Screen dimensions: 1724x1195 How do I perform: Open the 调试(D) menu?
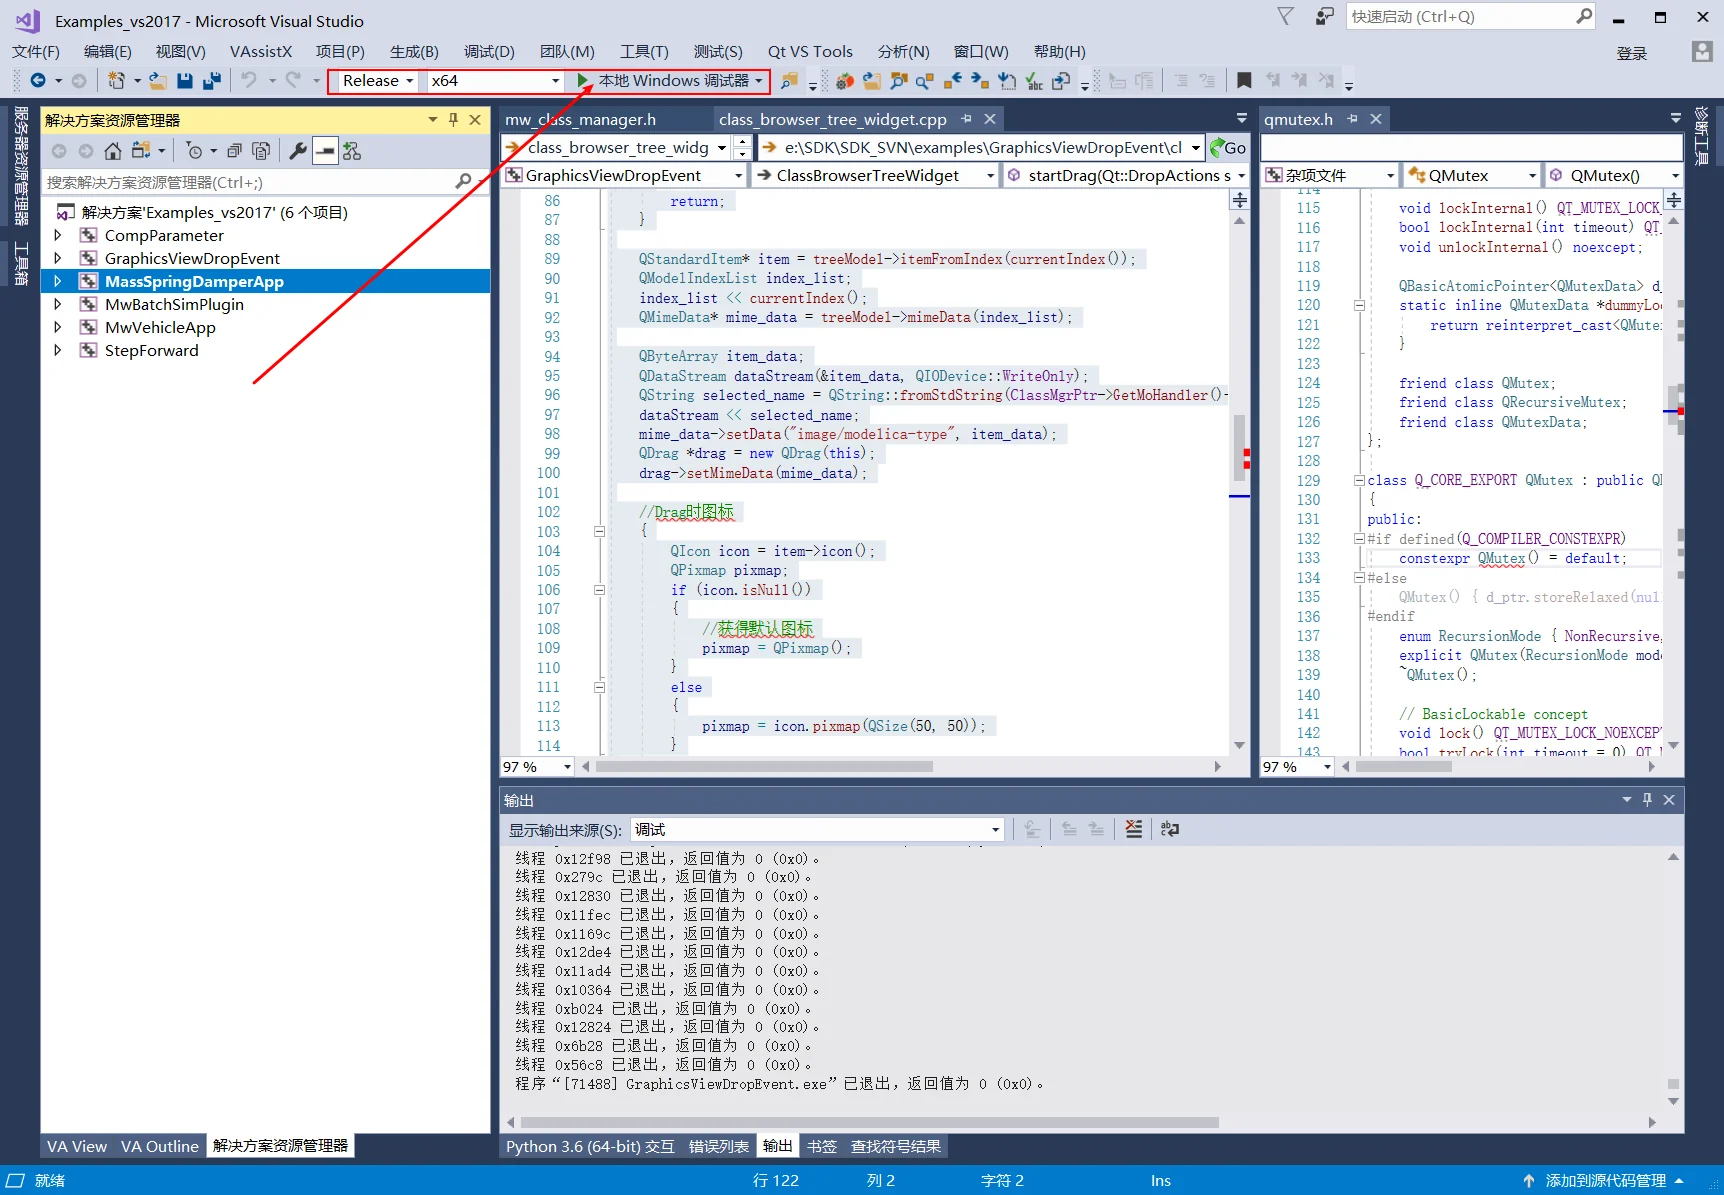click(x=489, y=52)
